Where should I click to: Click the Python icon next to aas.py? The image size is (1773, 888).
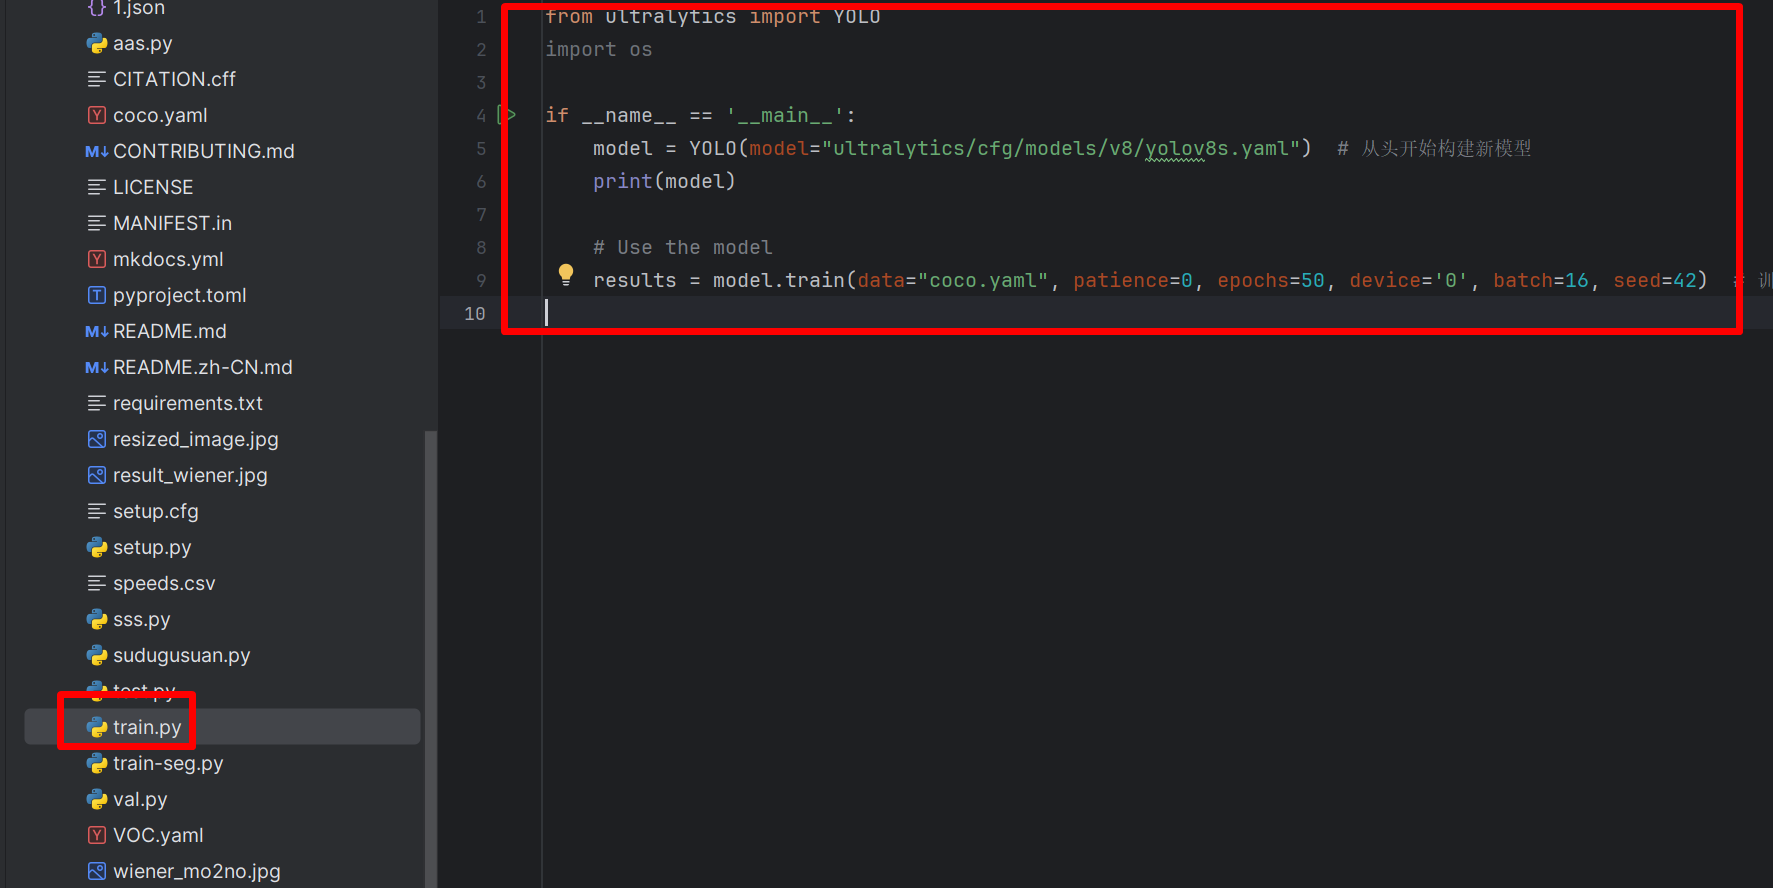pos(97,43)
